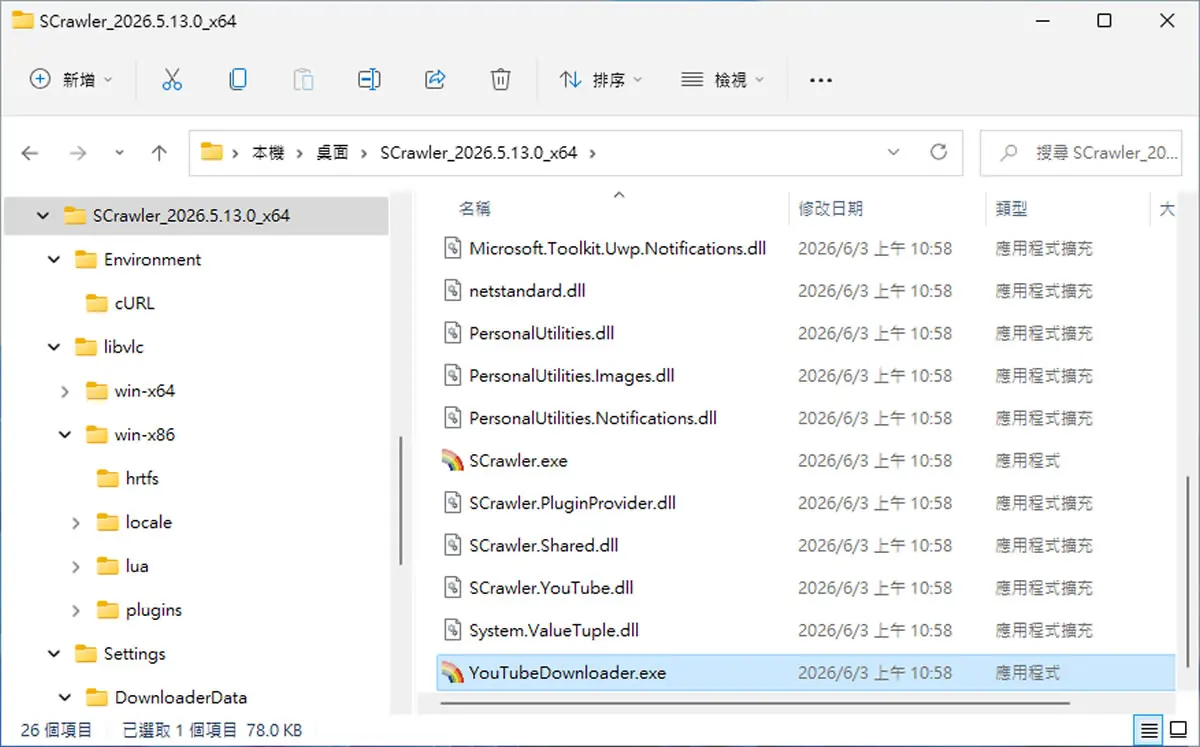Collapse the Environment tree folder
Viewport: 1200px width, 747px height.
click(x=53, y=260)
